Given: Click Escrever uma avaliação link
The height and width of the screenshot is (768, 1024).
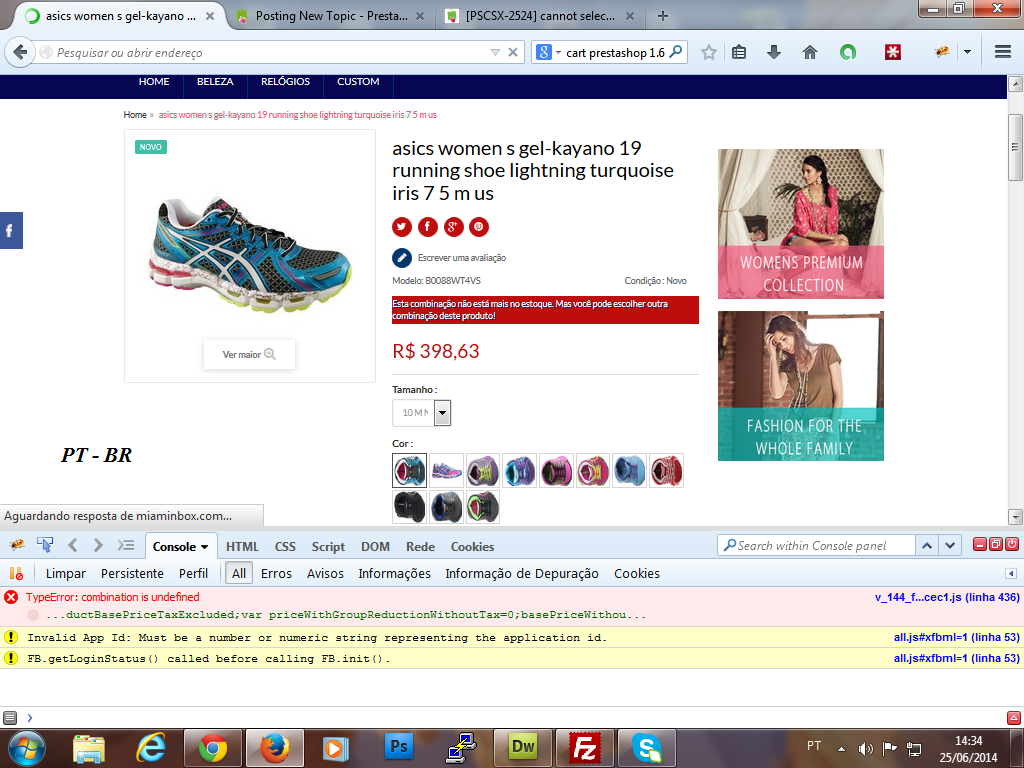Looking at the screenshot, I should [x=462, y=258].
